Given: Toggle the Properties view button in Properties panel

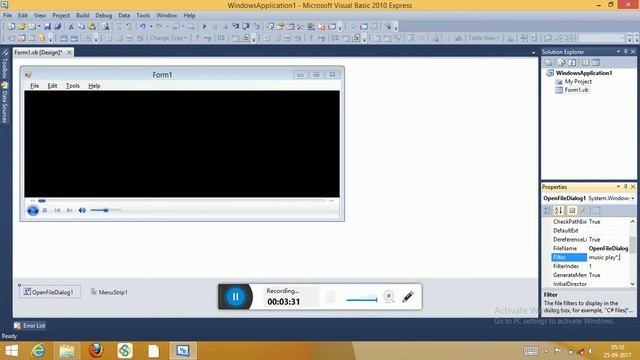Looking at the screenshot, I should 572,210.
